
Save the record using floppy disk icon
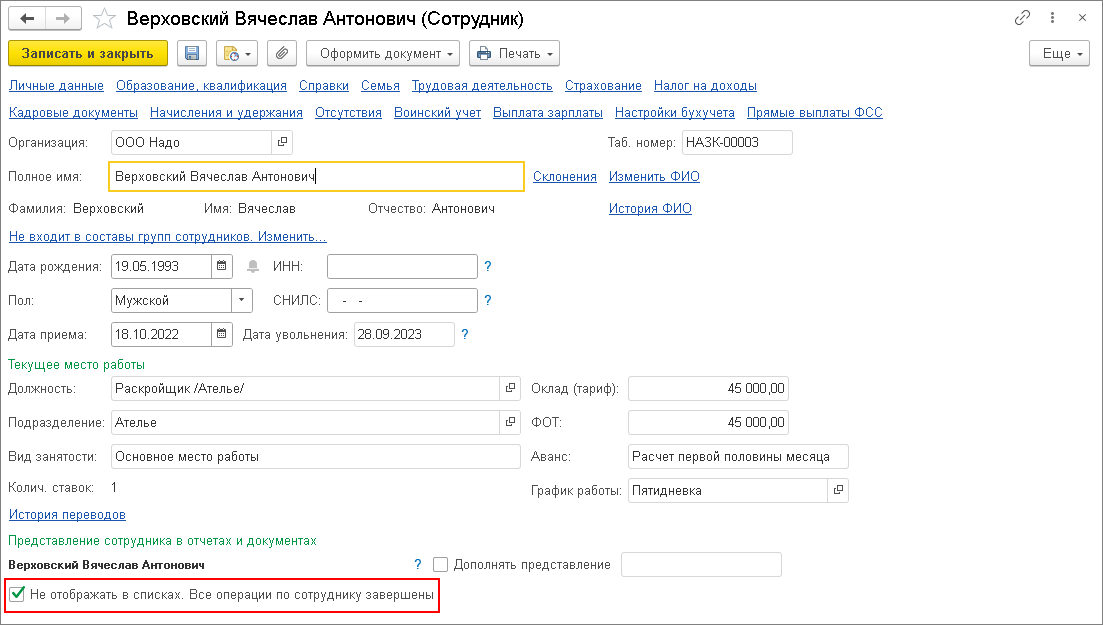tap(192, 53)
